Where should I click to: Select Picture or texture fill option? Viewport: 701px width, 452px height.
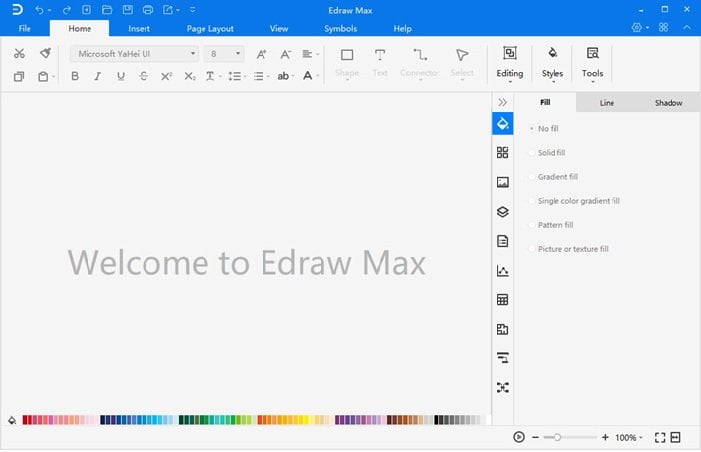pyautogui.click(x=532, y=249)
